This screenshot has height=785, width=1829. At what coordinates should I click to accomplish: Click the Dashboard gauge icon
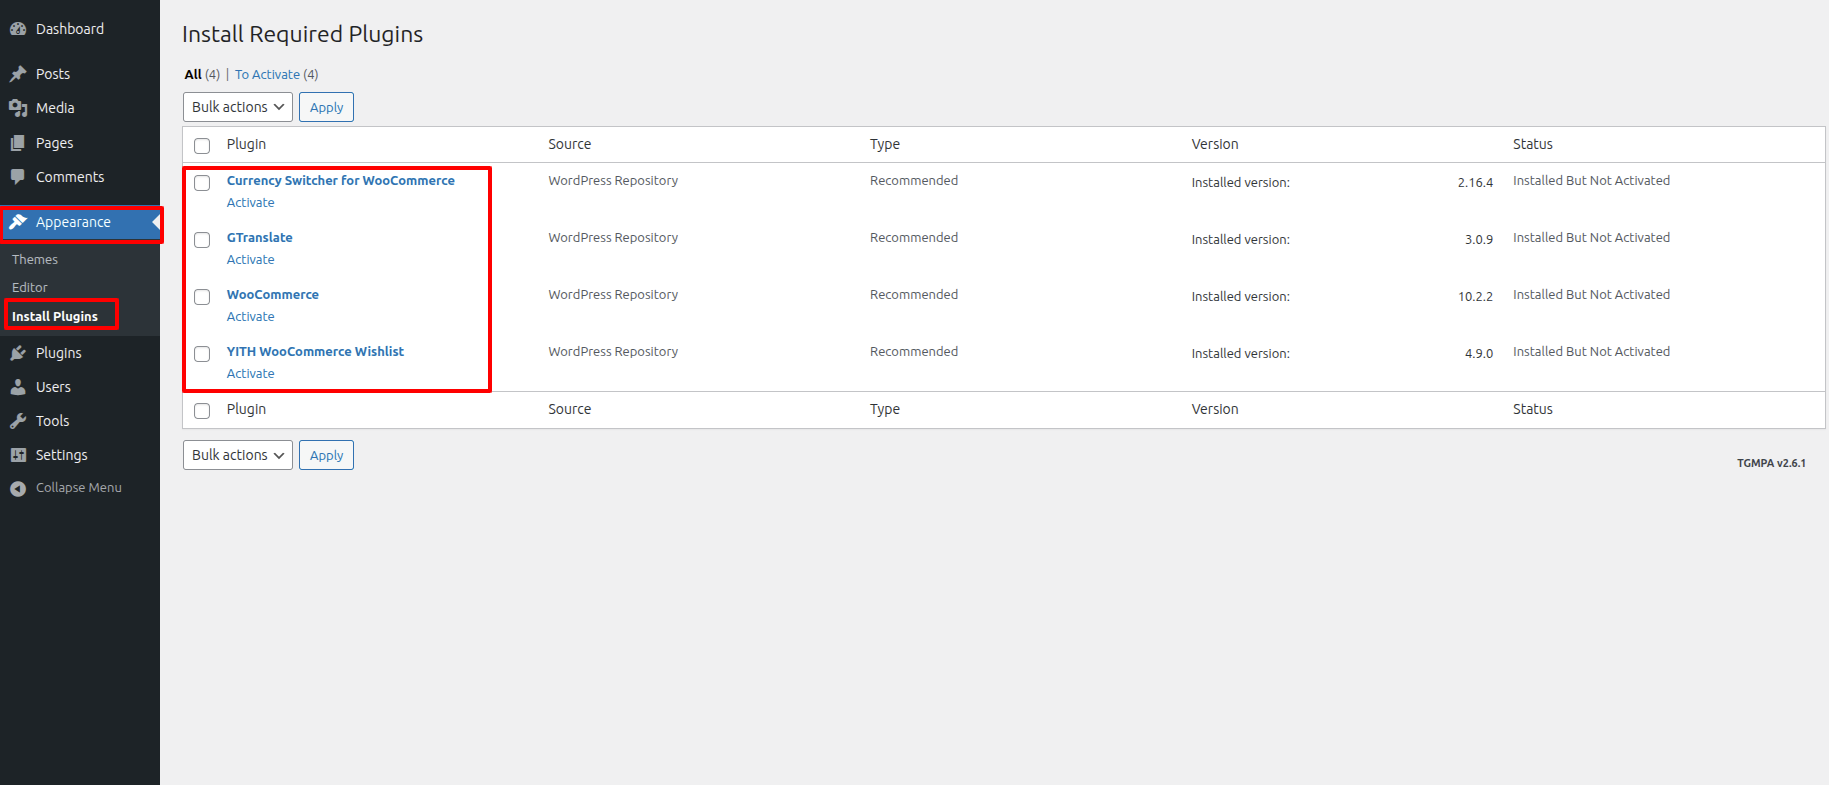point(18,29)
